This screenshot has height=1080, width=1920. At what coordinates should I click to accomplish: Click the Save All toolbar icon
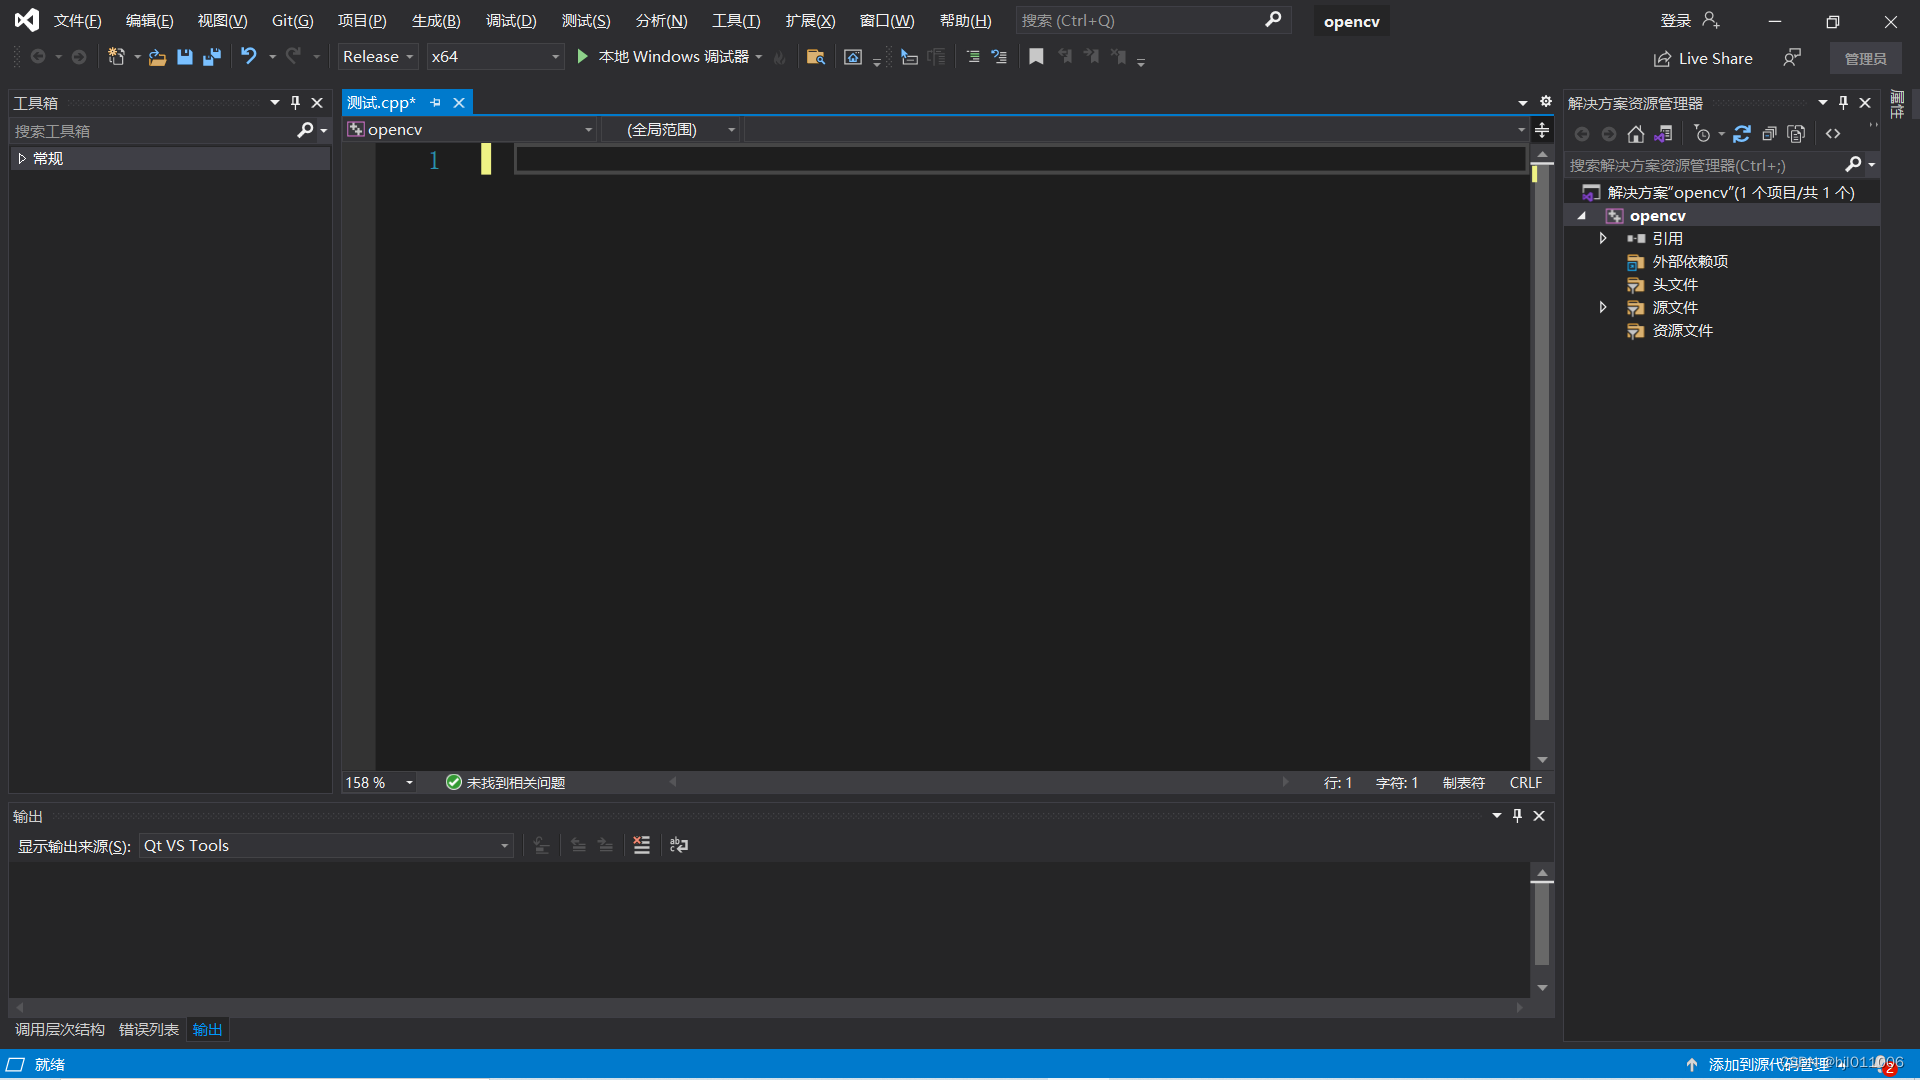point(212,57)
